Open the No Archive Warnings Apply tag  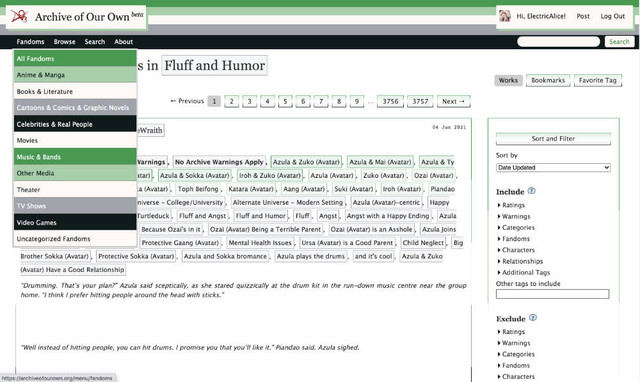point(219,162)
